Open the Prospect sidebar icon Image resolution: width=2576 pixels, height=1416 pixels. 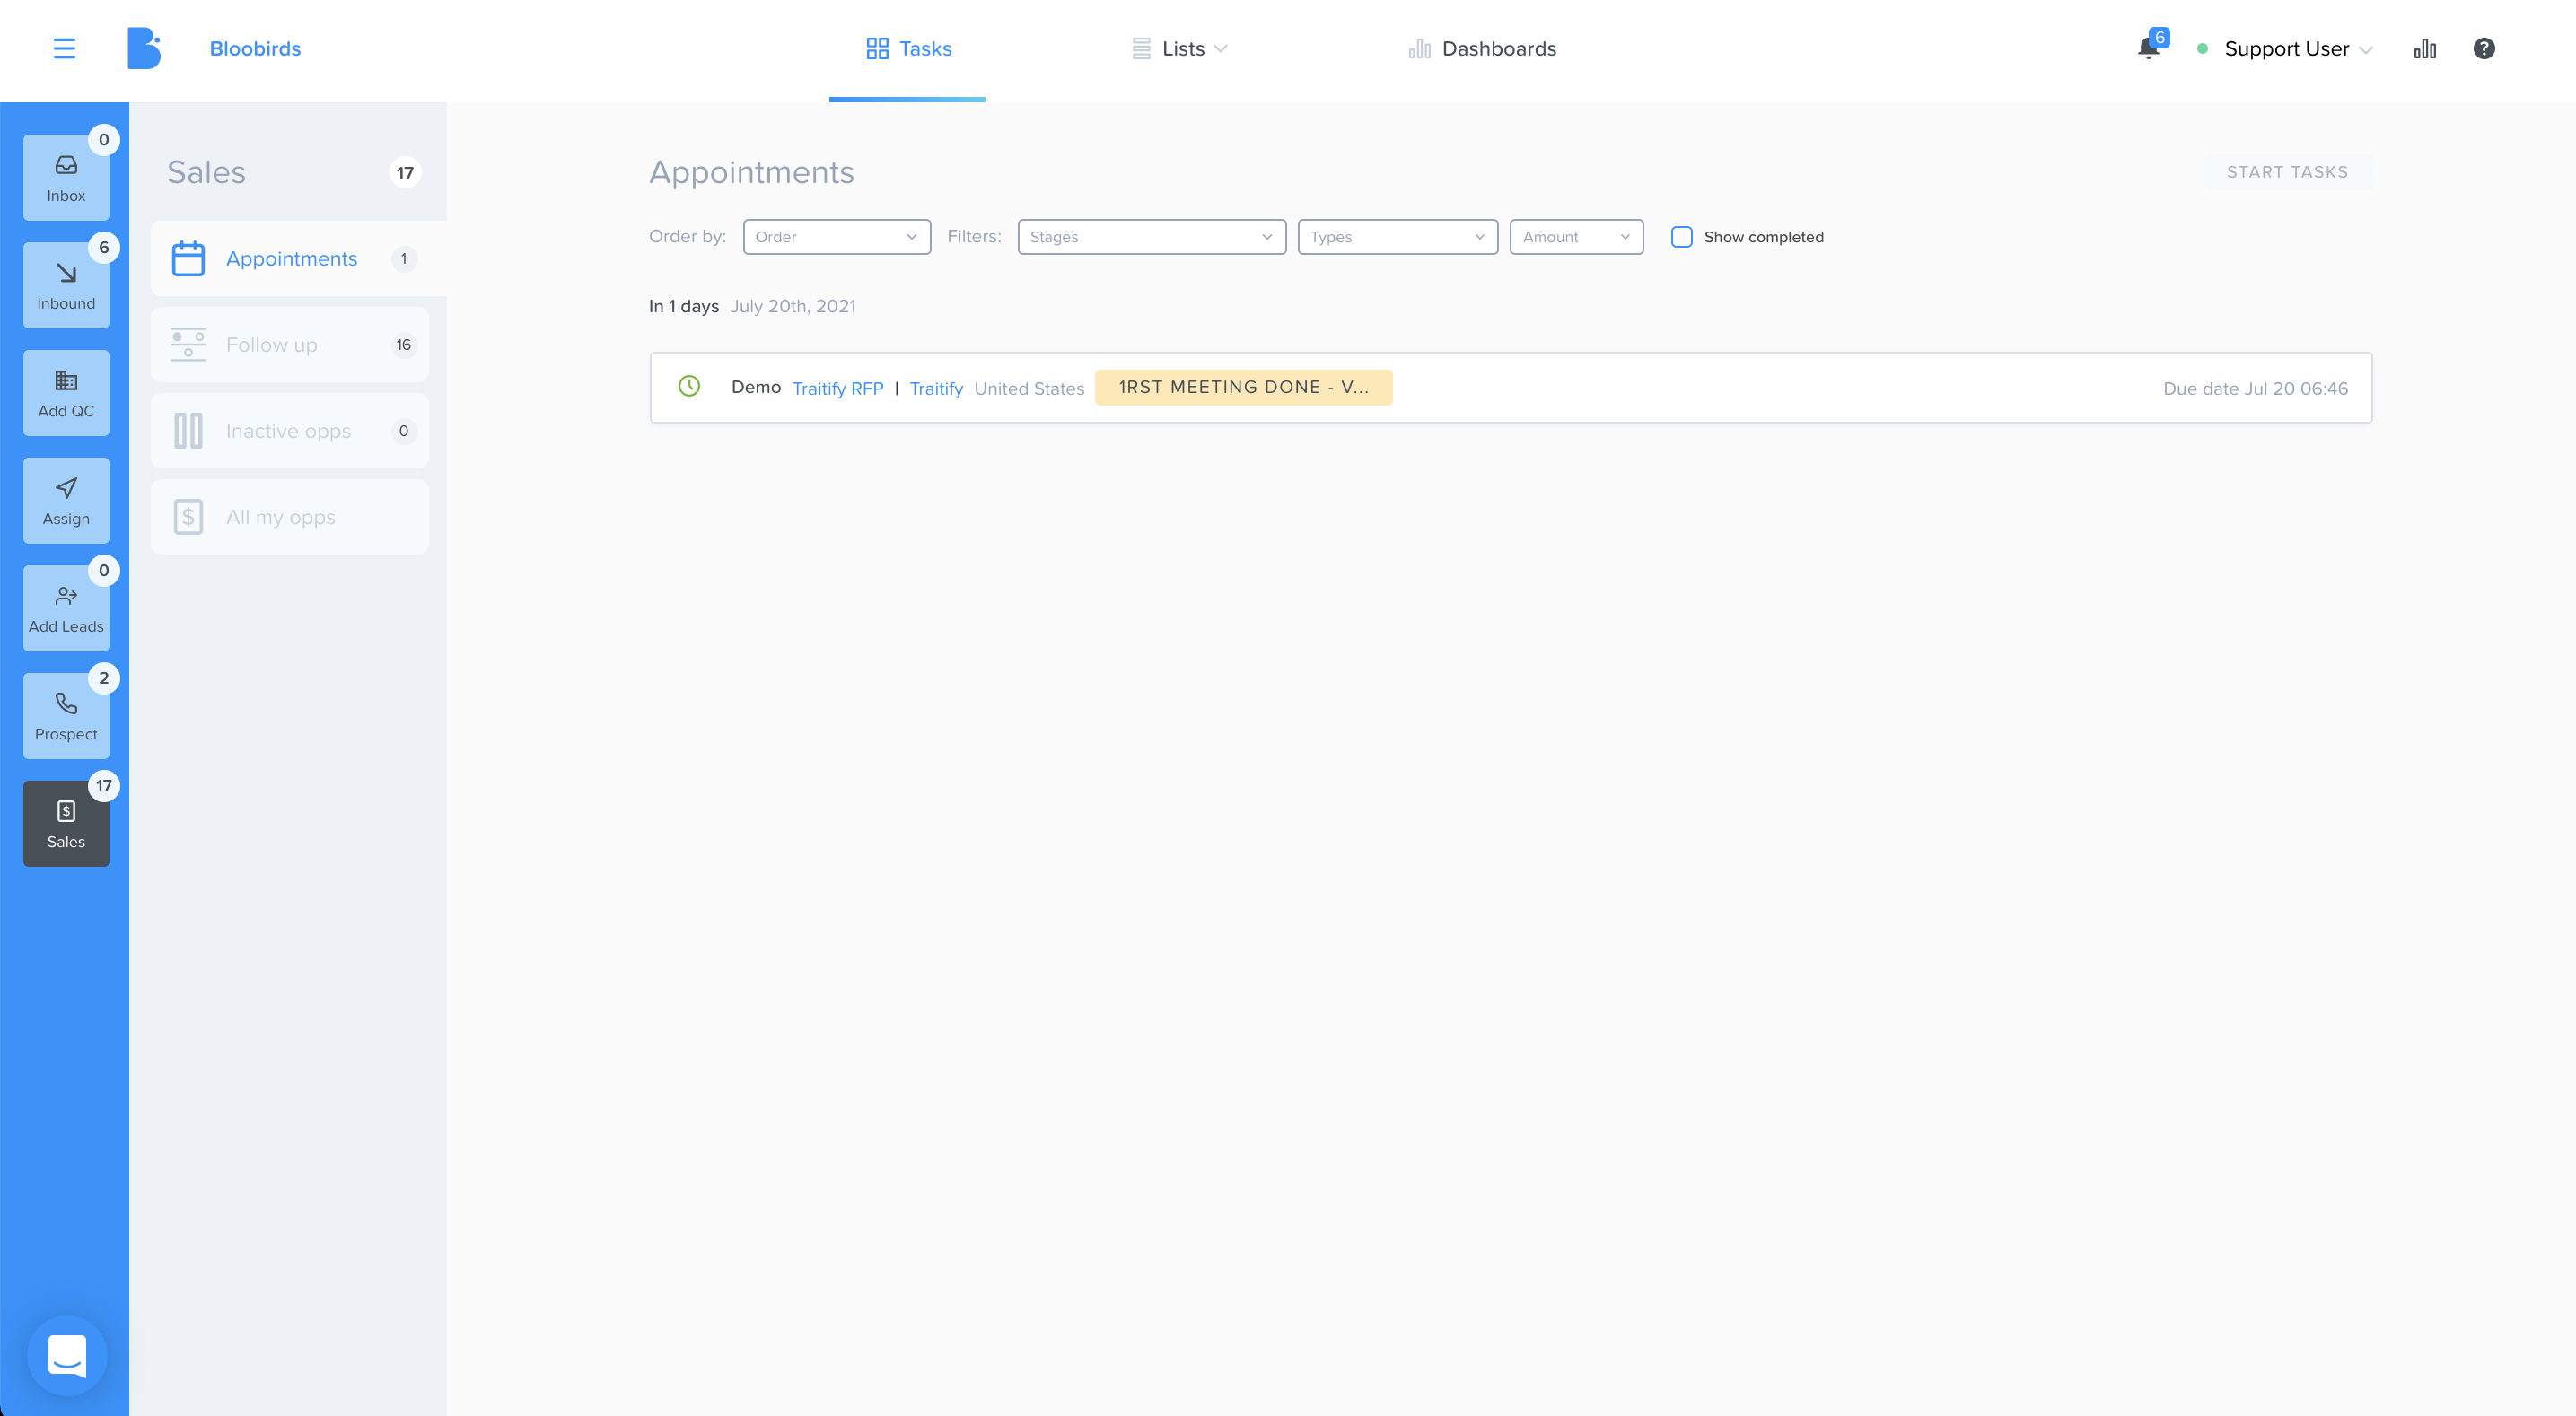[x=66, y=716]
